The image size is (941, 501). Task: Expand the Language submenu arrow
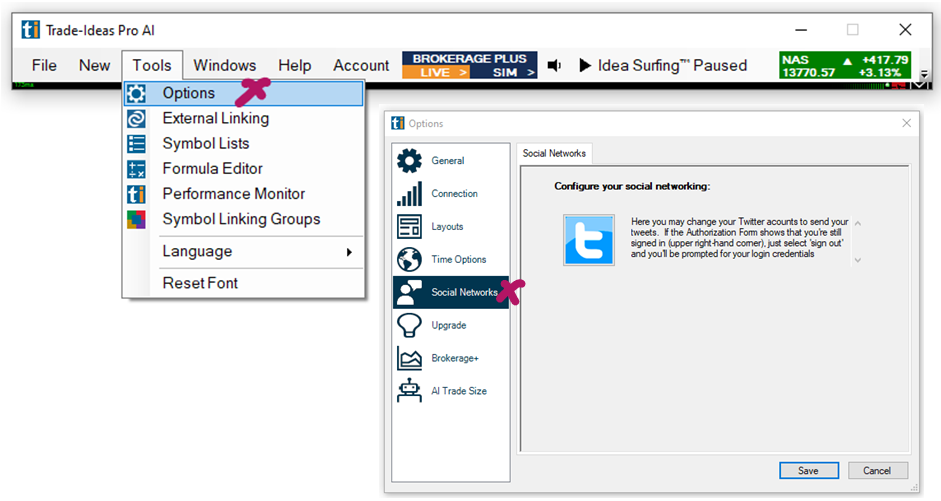tap(349, 252)
